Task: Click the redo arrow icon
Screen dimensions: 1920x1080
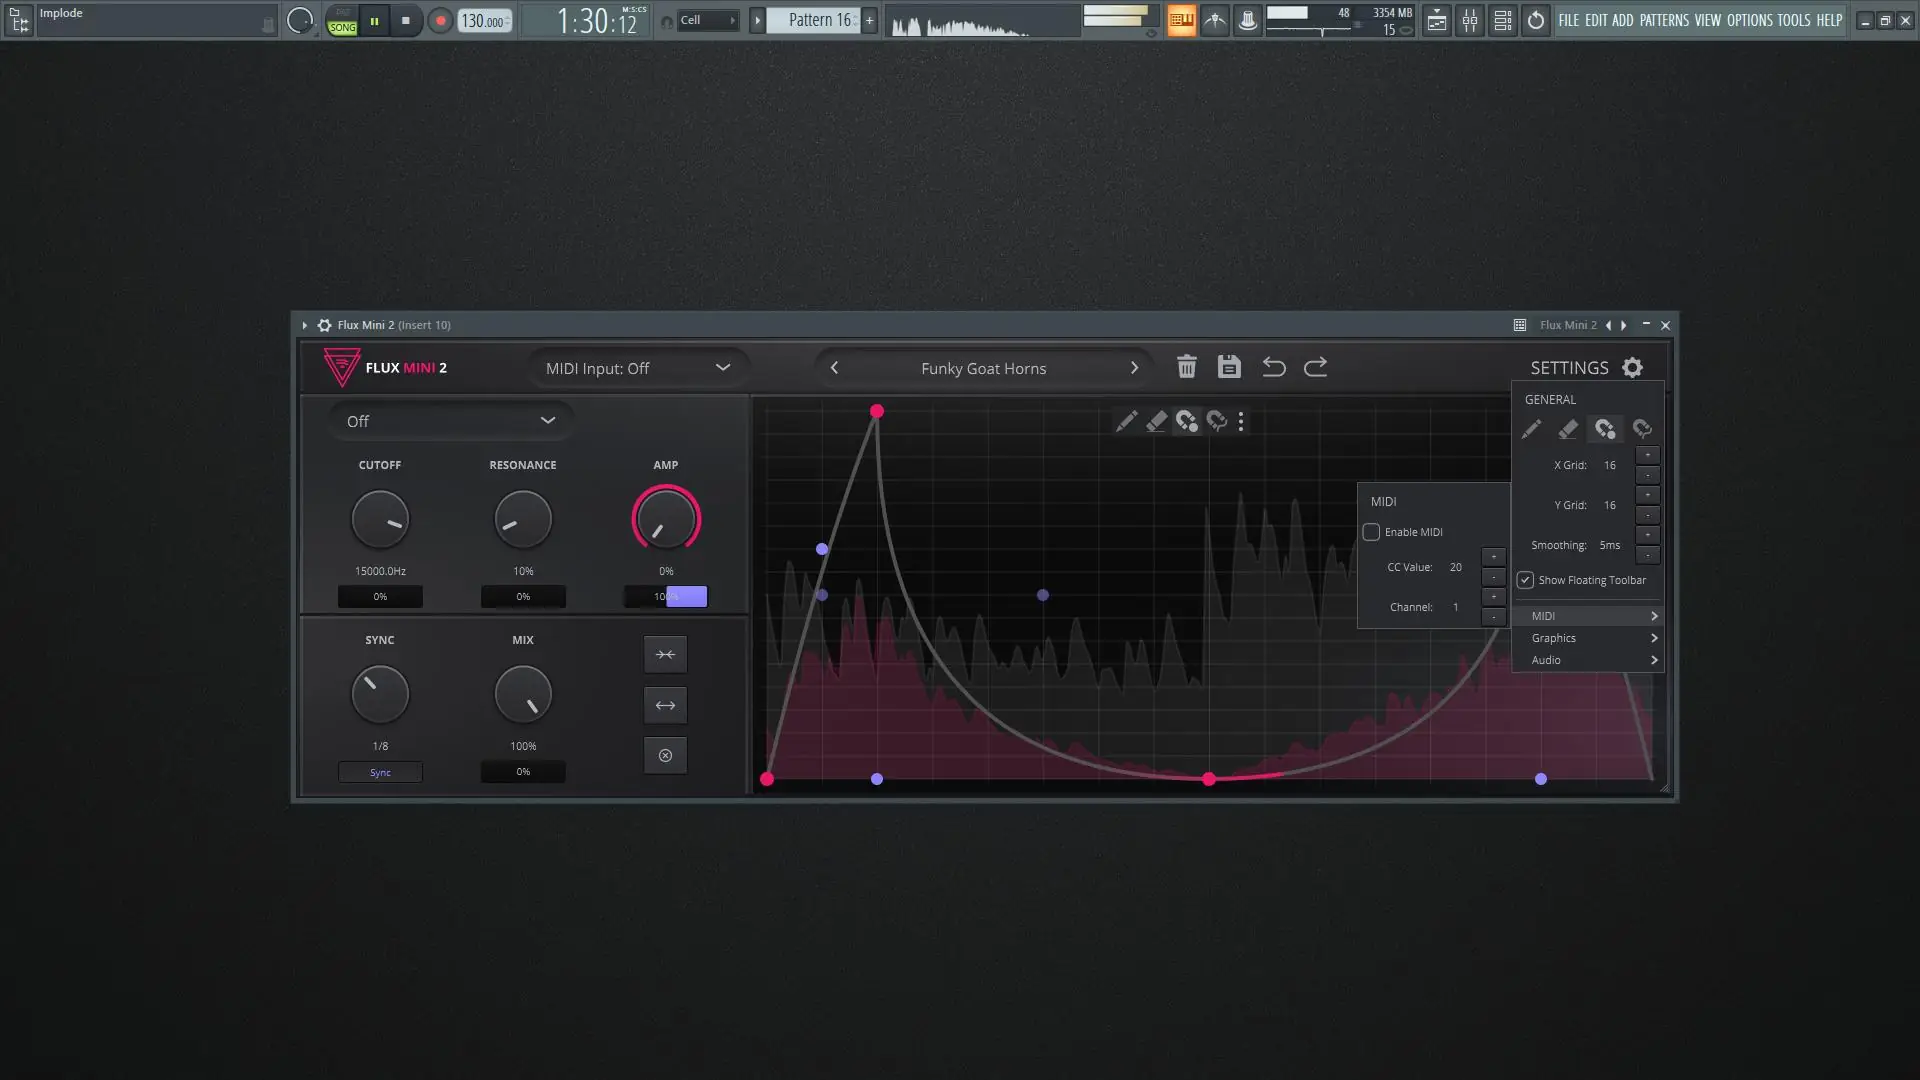Action: (x=1316, y=367)
